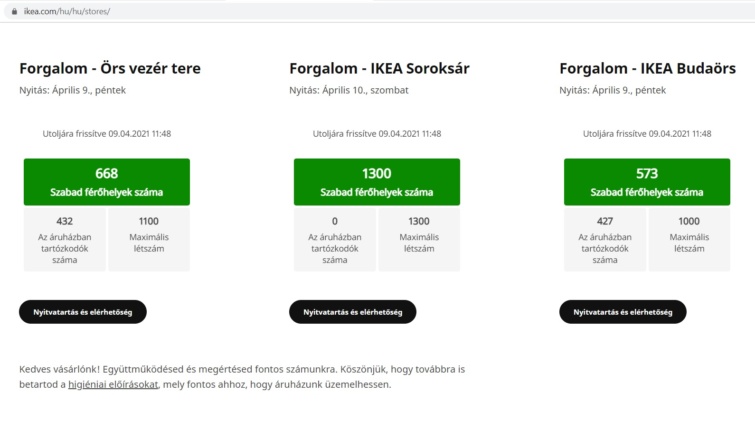Select Soroksár's 1300 Maximális létszám tile
Screen dimensions: 755x430
(x=419, y=239)
